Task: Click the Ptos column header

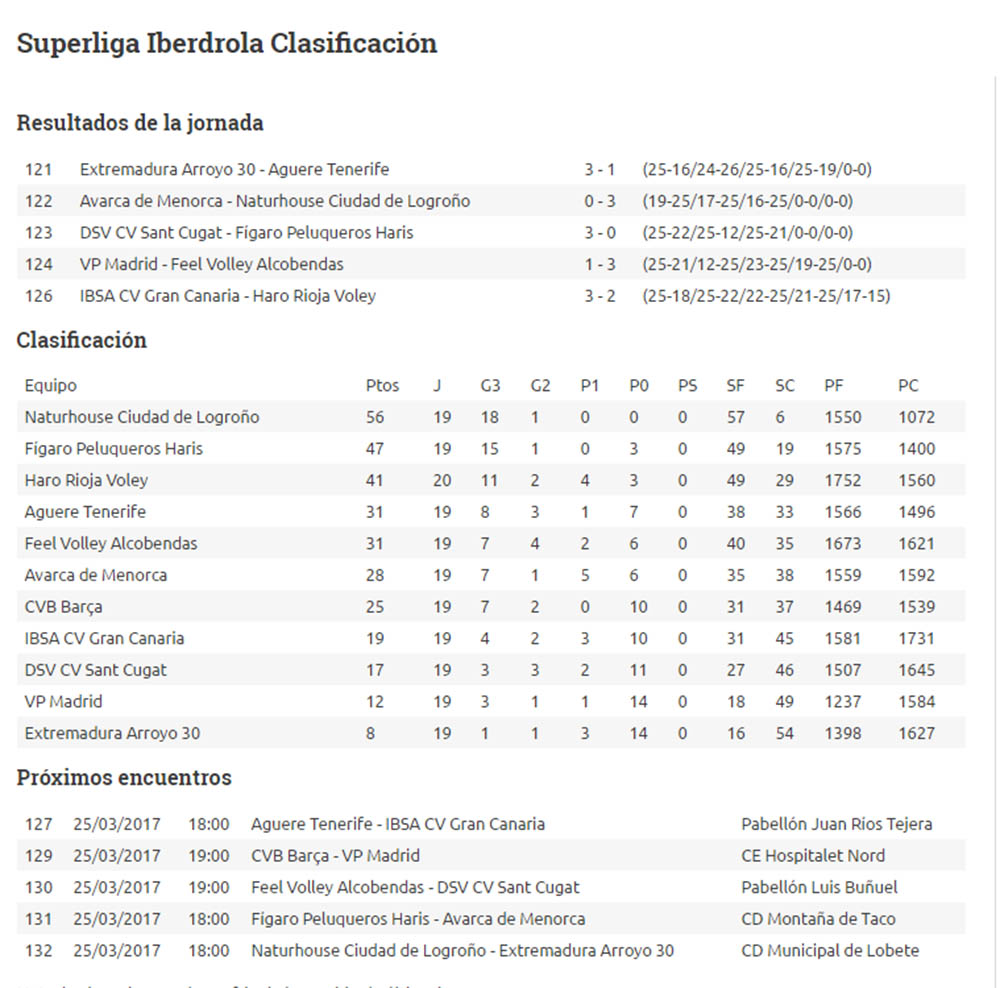Action: [x=382, y=385]
